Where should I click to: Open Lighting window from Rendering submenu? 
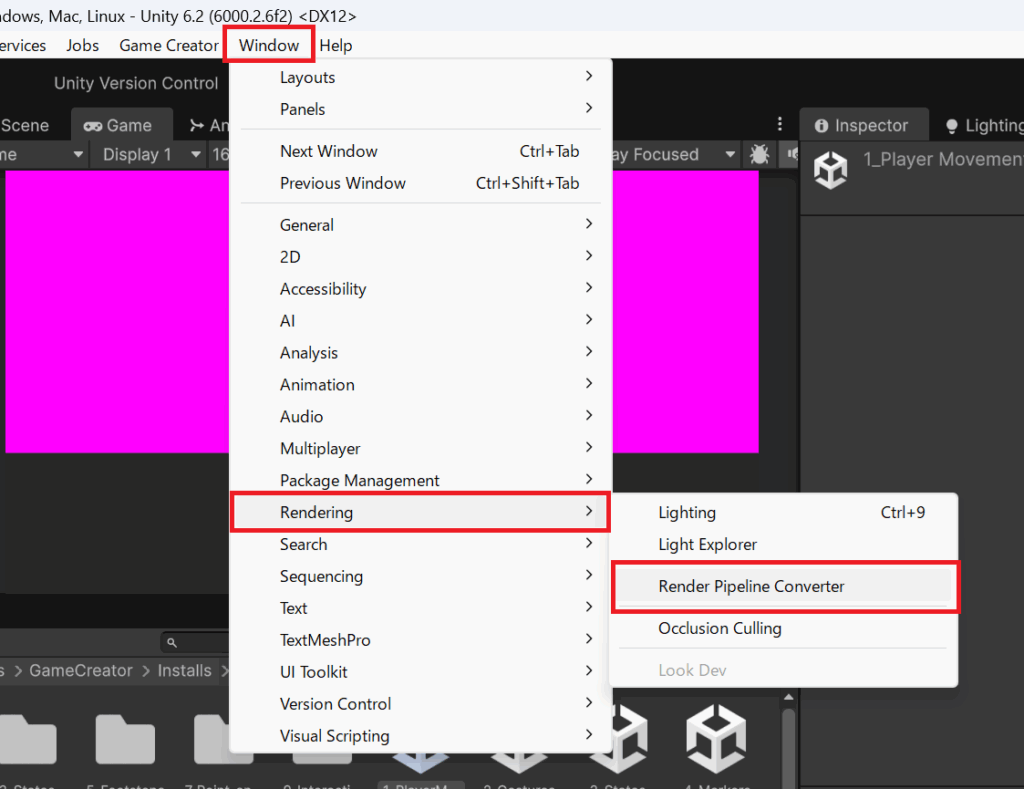pyautogui.click(x=687, y=512)
